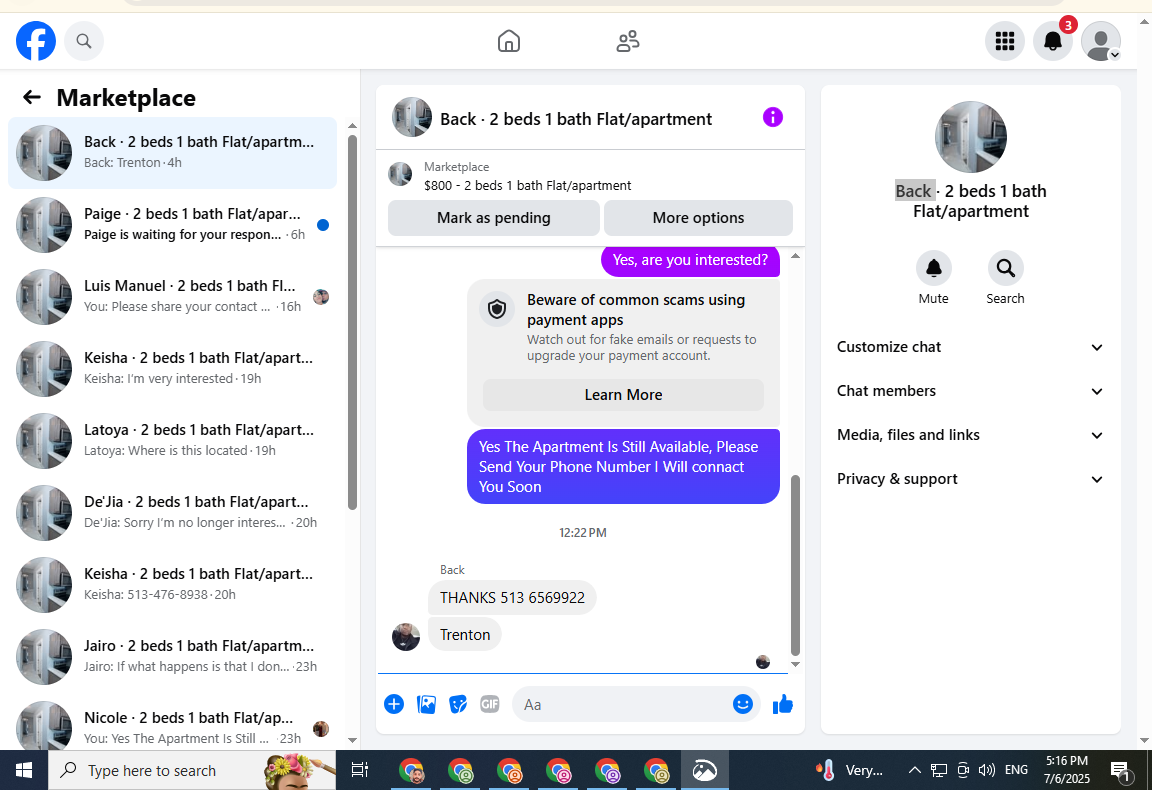Open the GIF picker icon
The width and height of the screenshot is (1152, 790).
490,704
